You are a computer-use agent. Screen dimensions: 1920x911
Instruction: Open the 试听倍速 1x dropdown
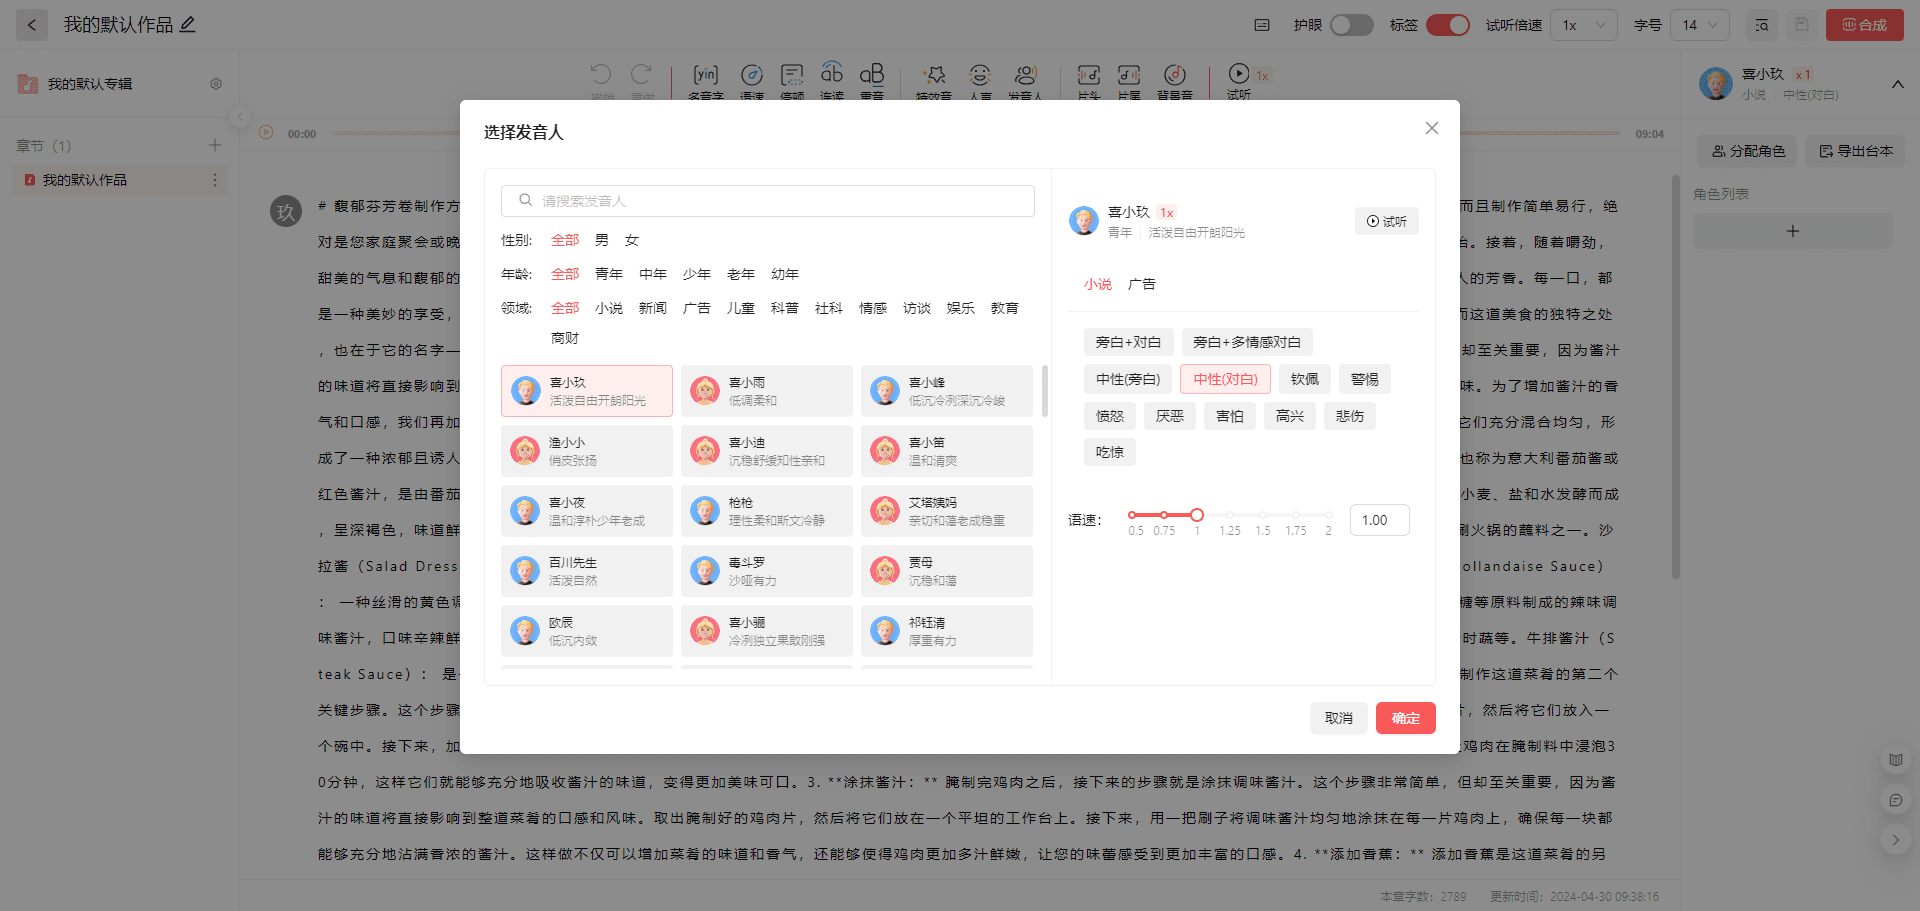(x=1584, y=25)
